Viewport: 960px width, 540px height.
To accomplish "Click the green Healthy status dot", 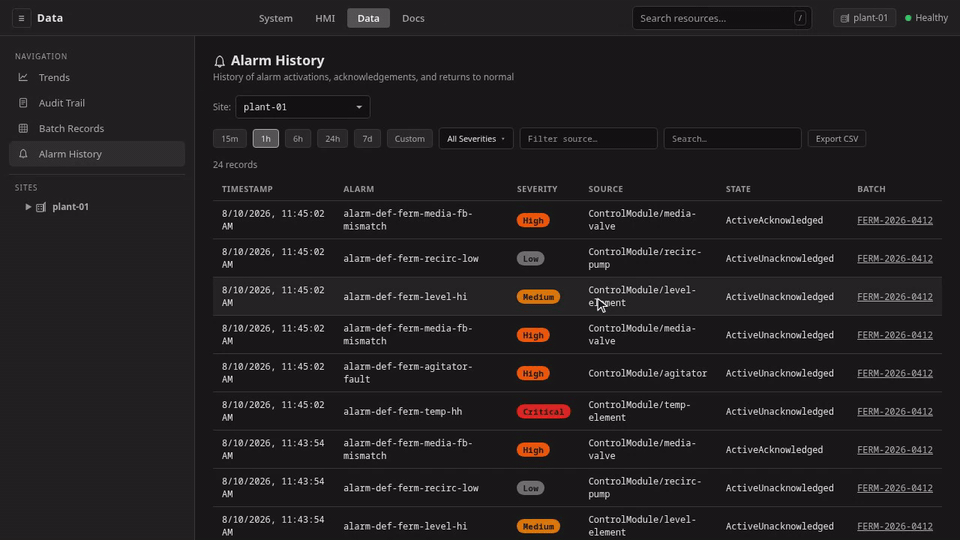I will click(x=908, y=18).
